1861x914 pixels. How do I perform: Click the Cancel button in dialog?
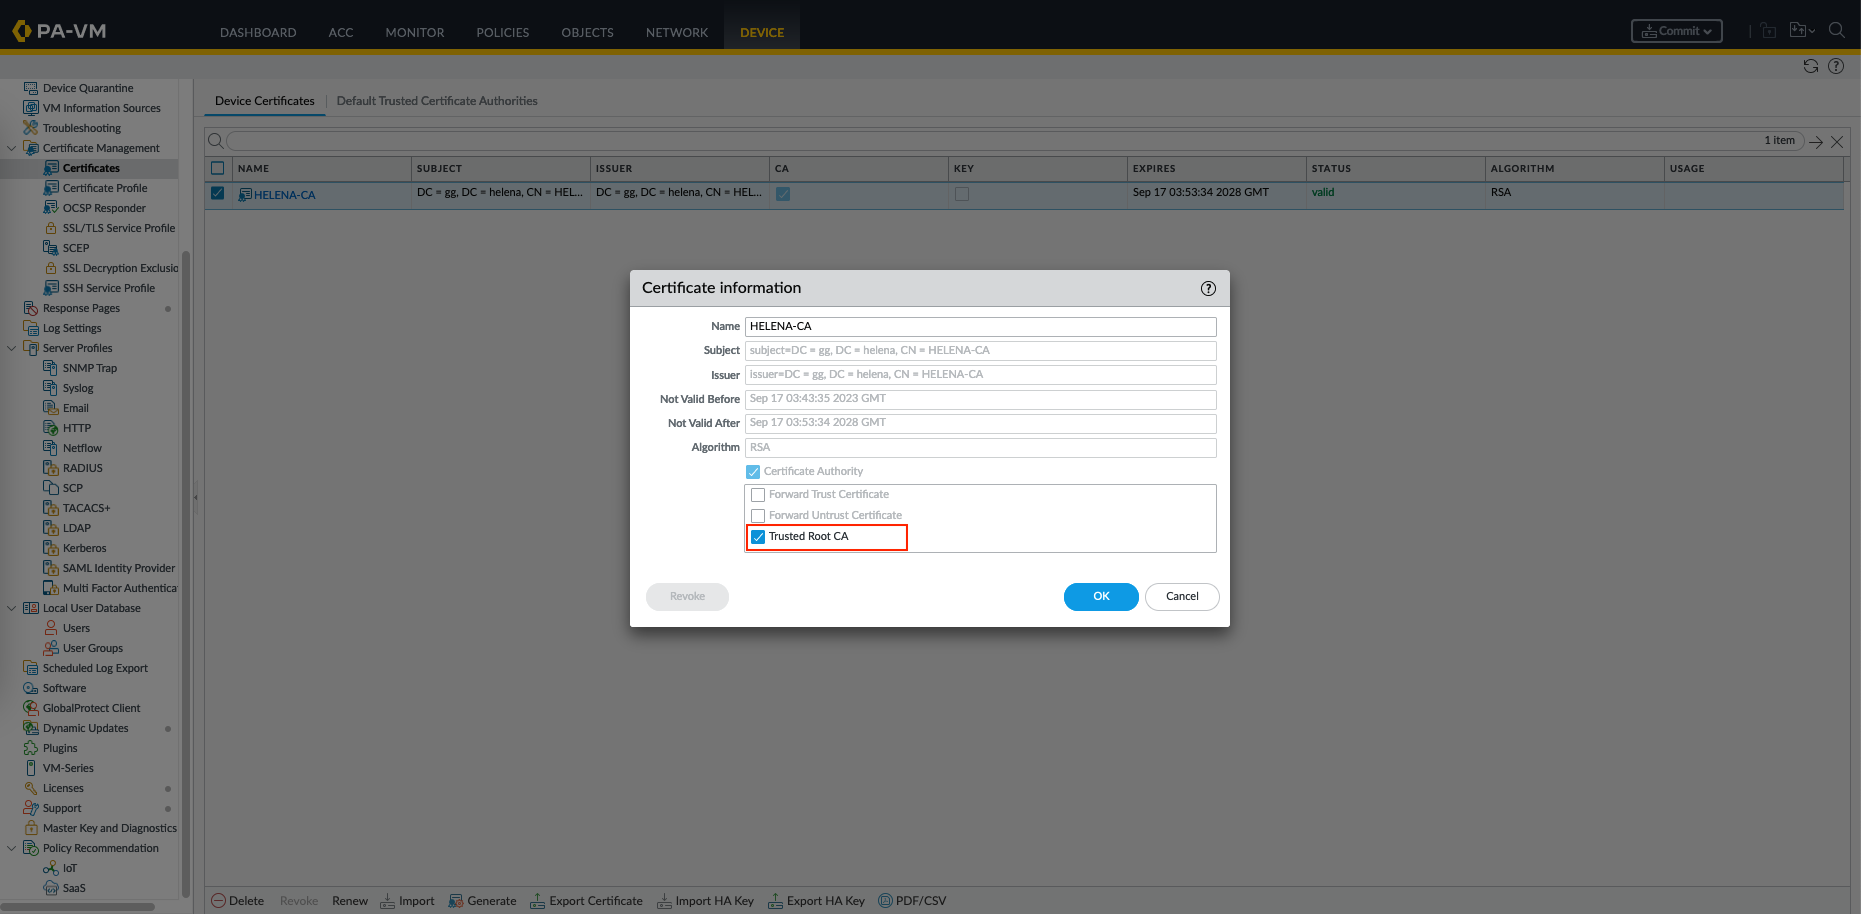click(x=1181, y=596)
